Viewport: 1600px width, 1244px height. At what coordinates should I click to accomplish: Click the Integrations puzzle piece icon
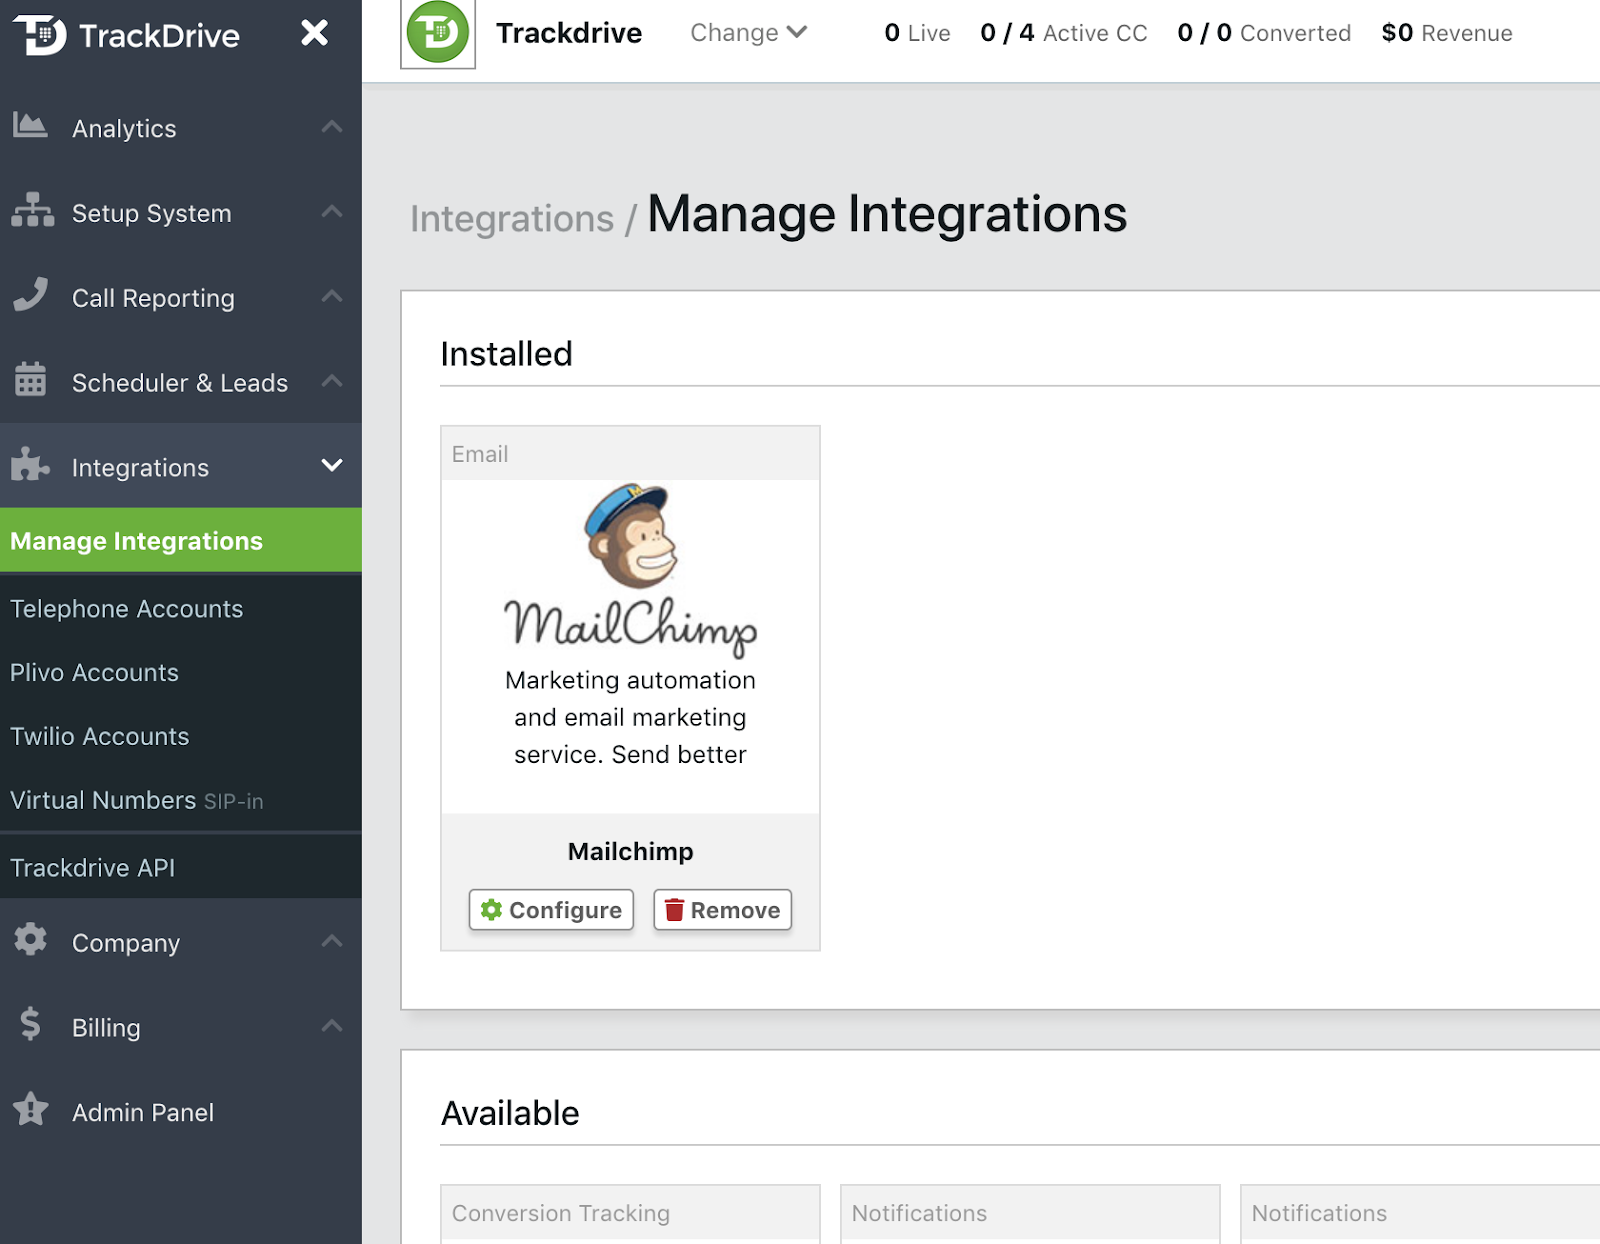(30, 464)
